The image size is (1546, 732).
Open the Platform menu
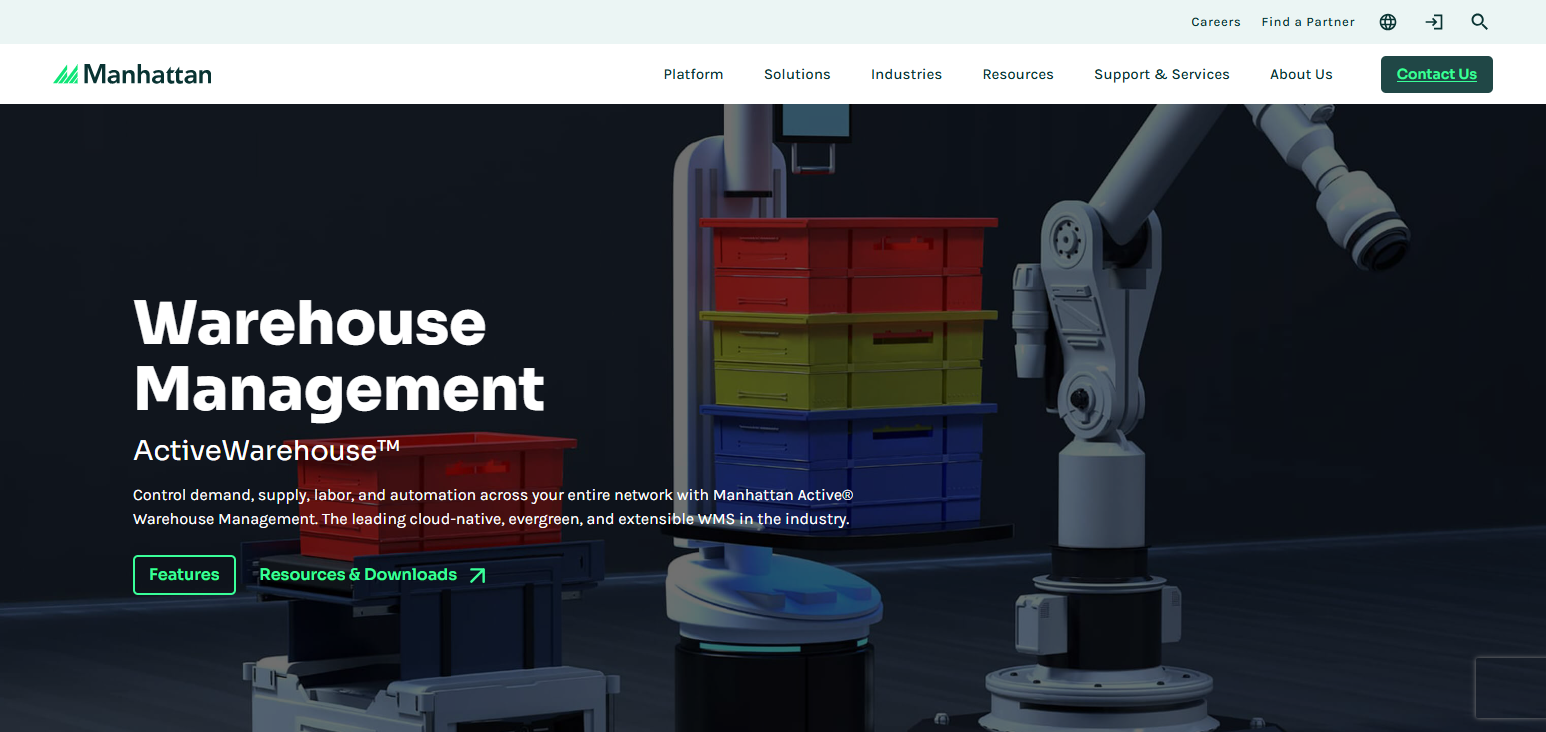[693, 74]
